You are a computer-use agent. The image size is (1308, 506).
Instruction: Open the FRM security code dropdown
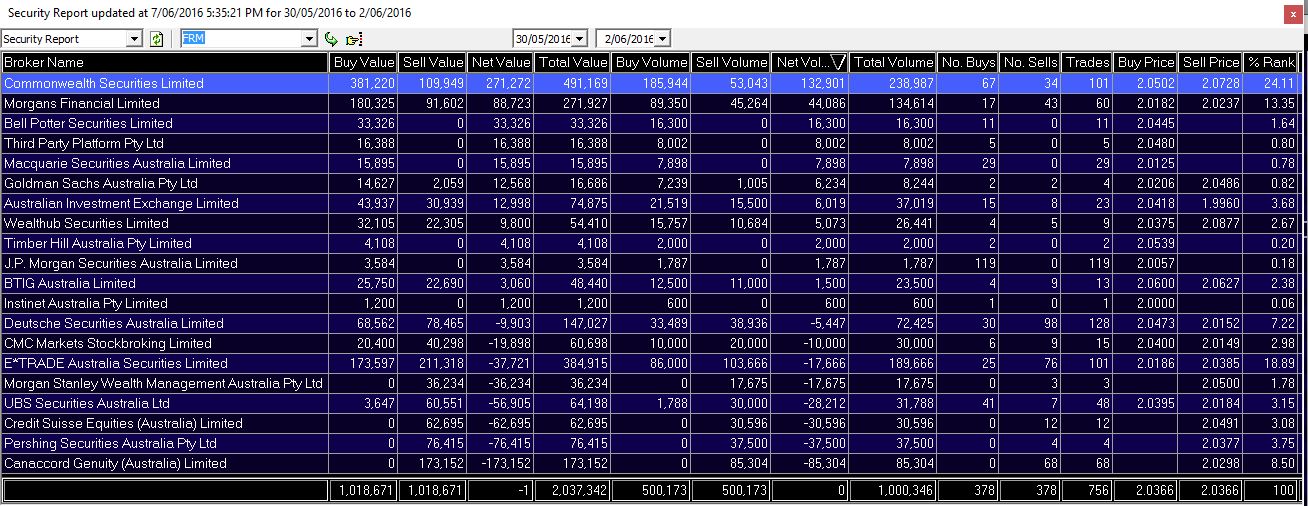click(309, 39)
